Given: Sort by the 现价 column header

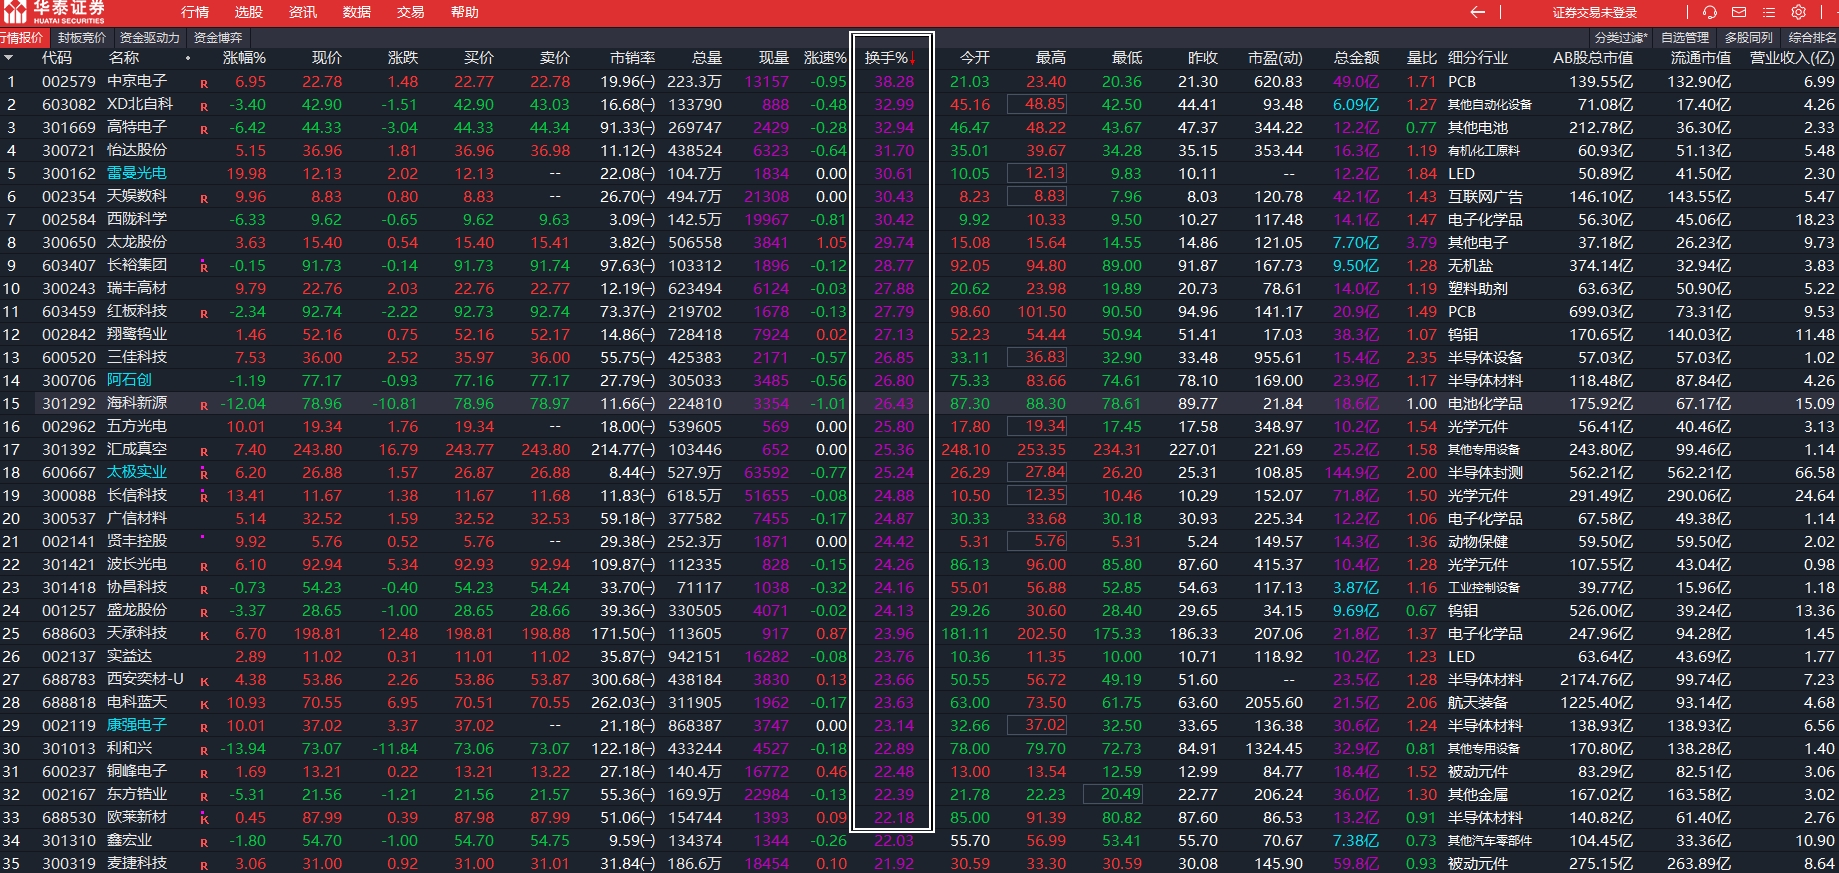Looking at the screenshot, I should pyautogui.click(x=327, y=58).
